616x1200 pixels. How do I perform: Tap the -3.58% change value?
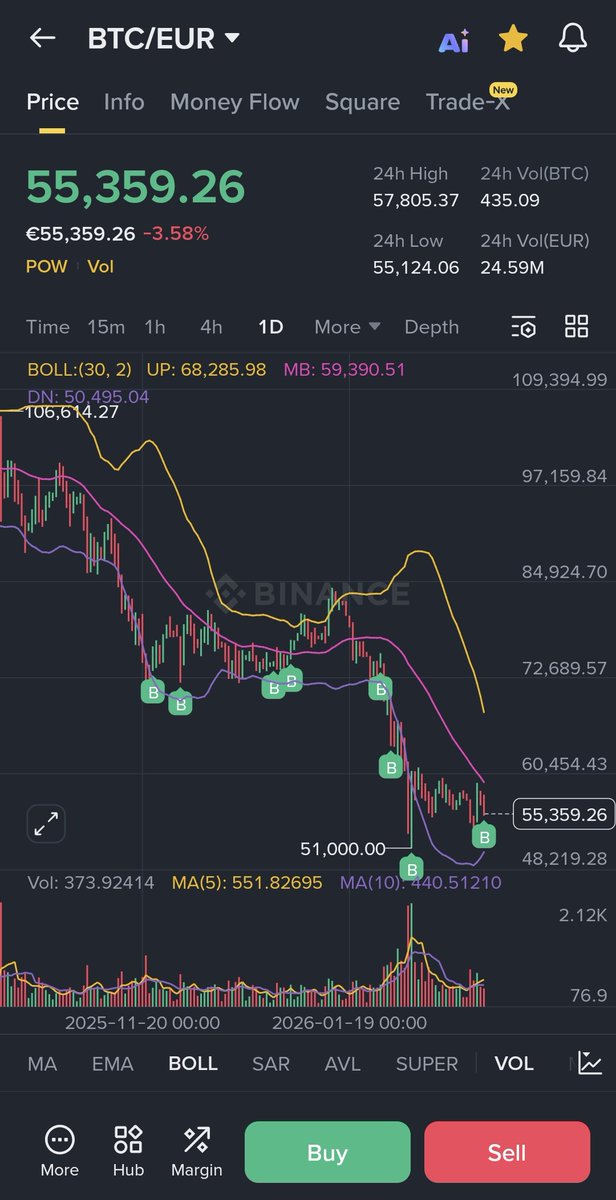pos(176,234)
